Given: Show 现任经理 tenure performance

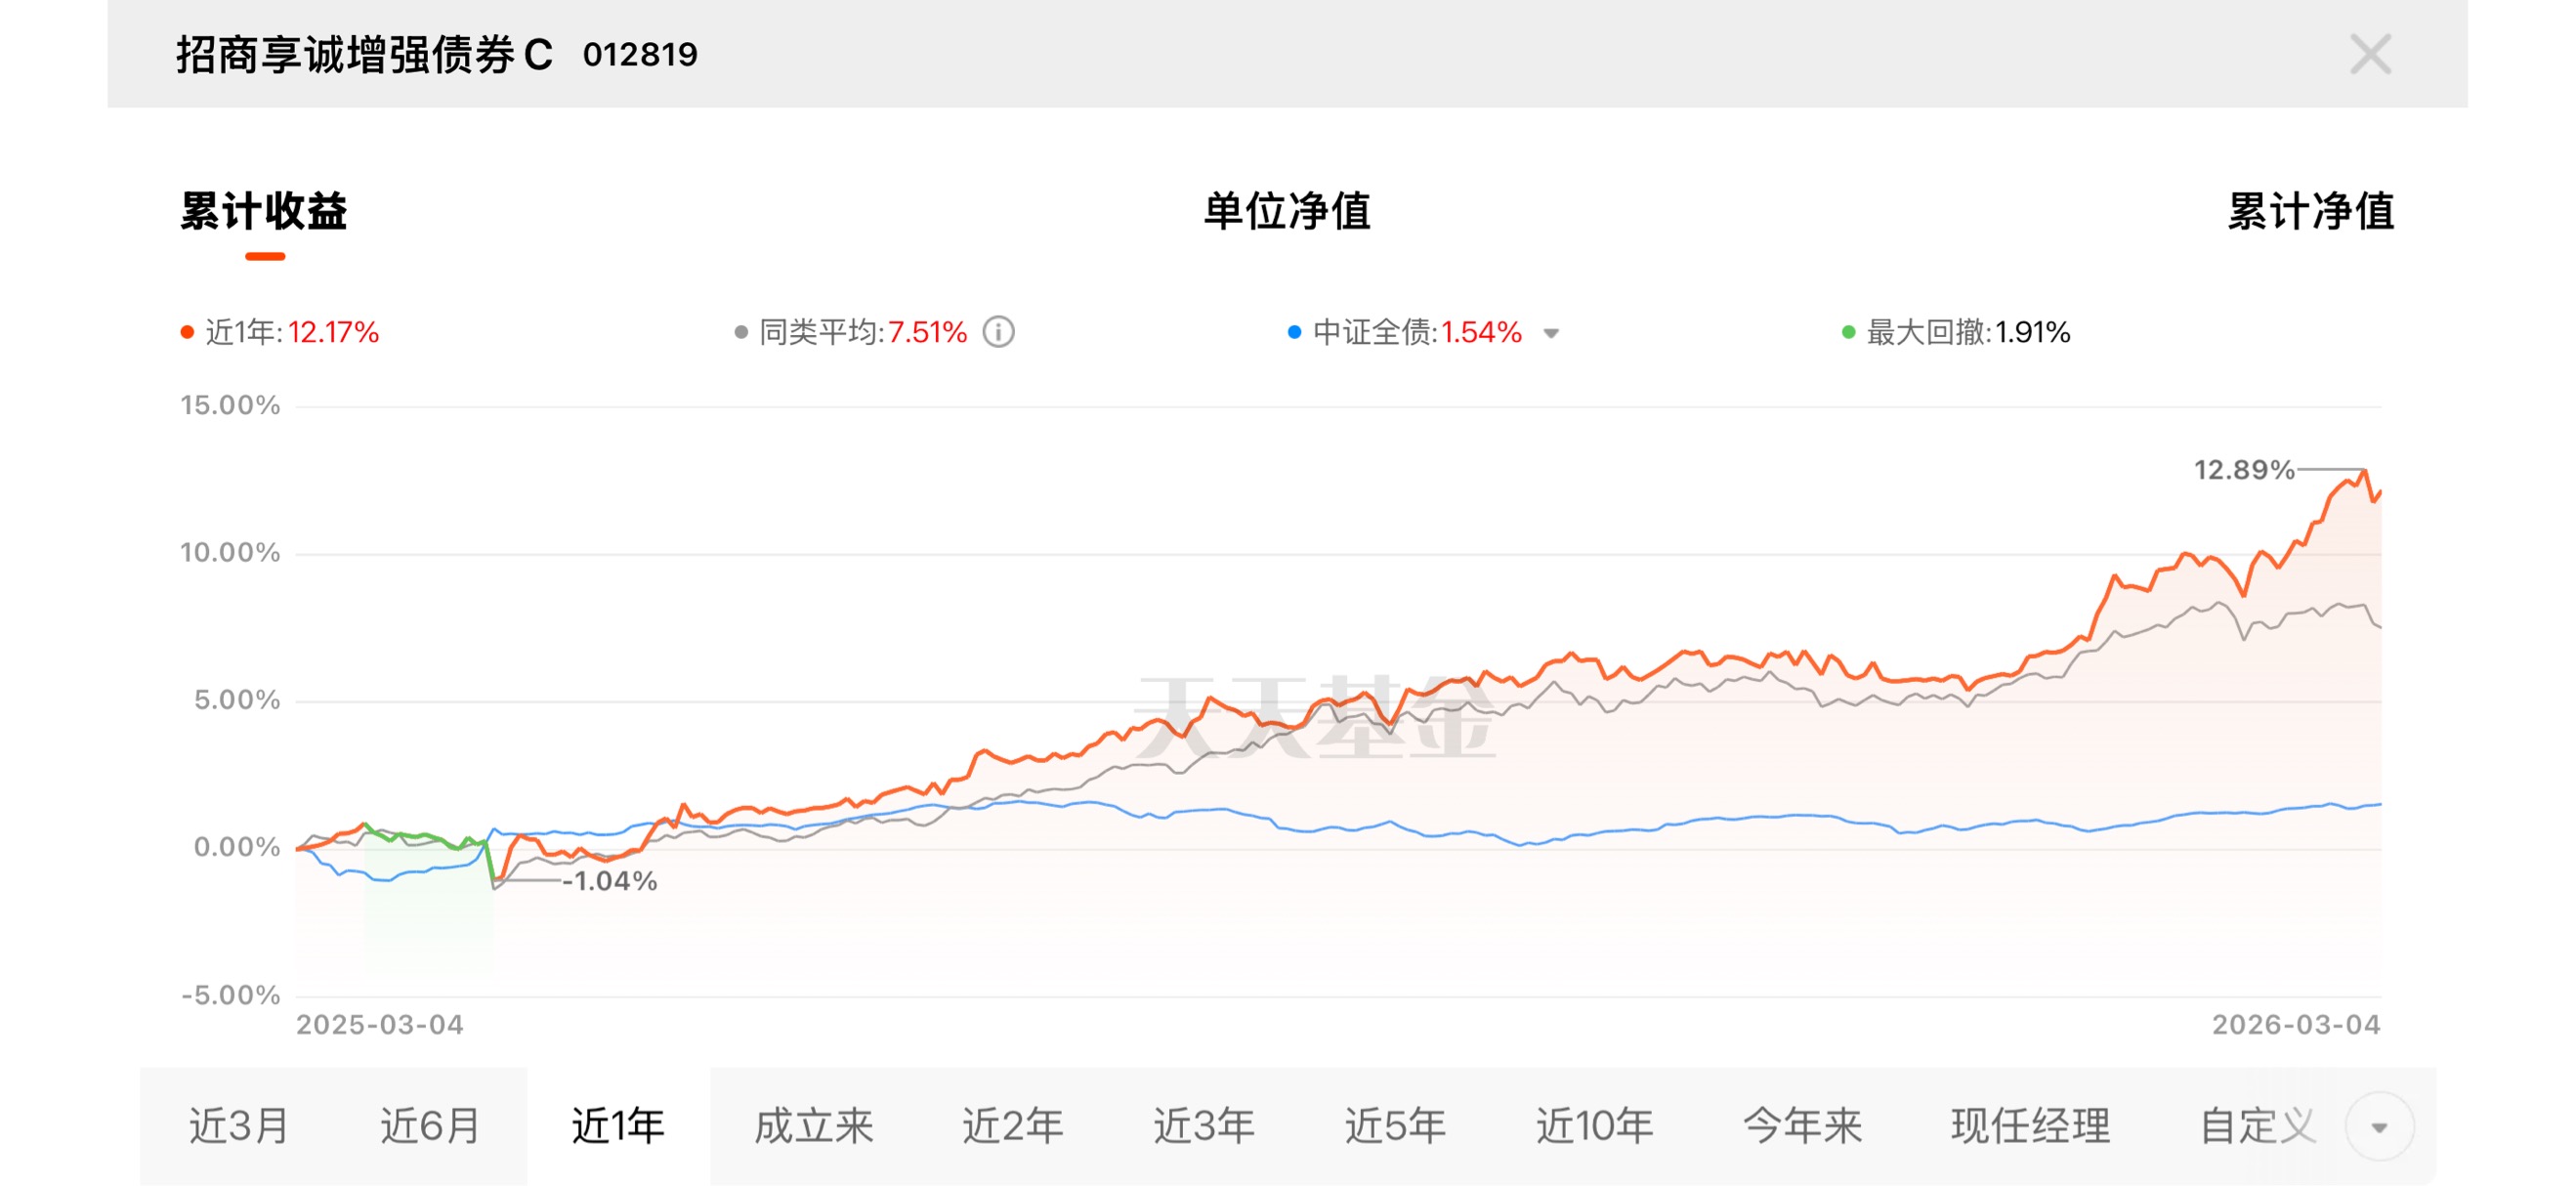Looking at the screenshot, I should tap(2030, 1127).
